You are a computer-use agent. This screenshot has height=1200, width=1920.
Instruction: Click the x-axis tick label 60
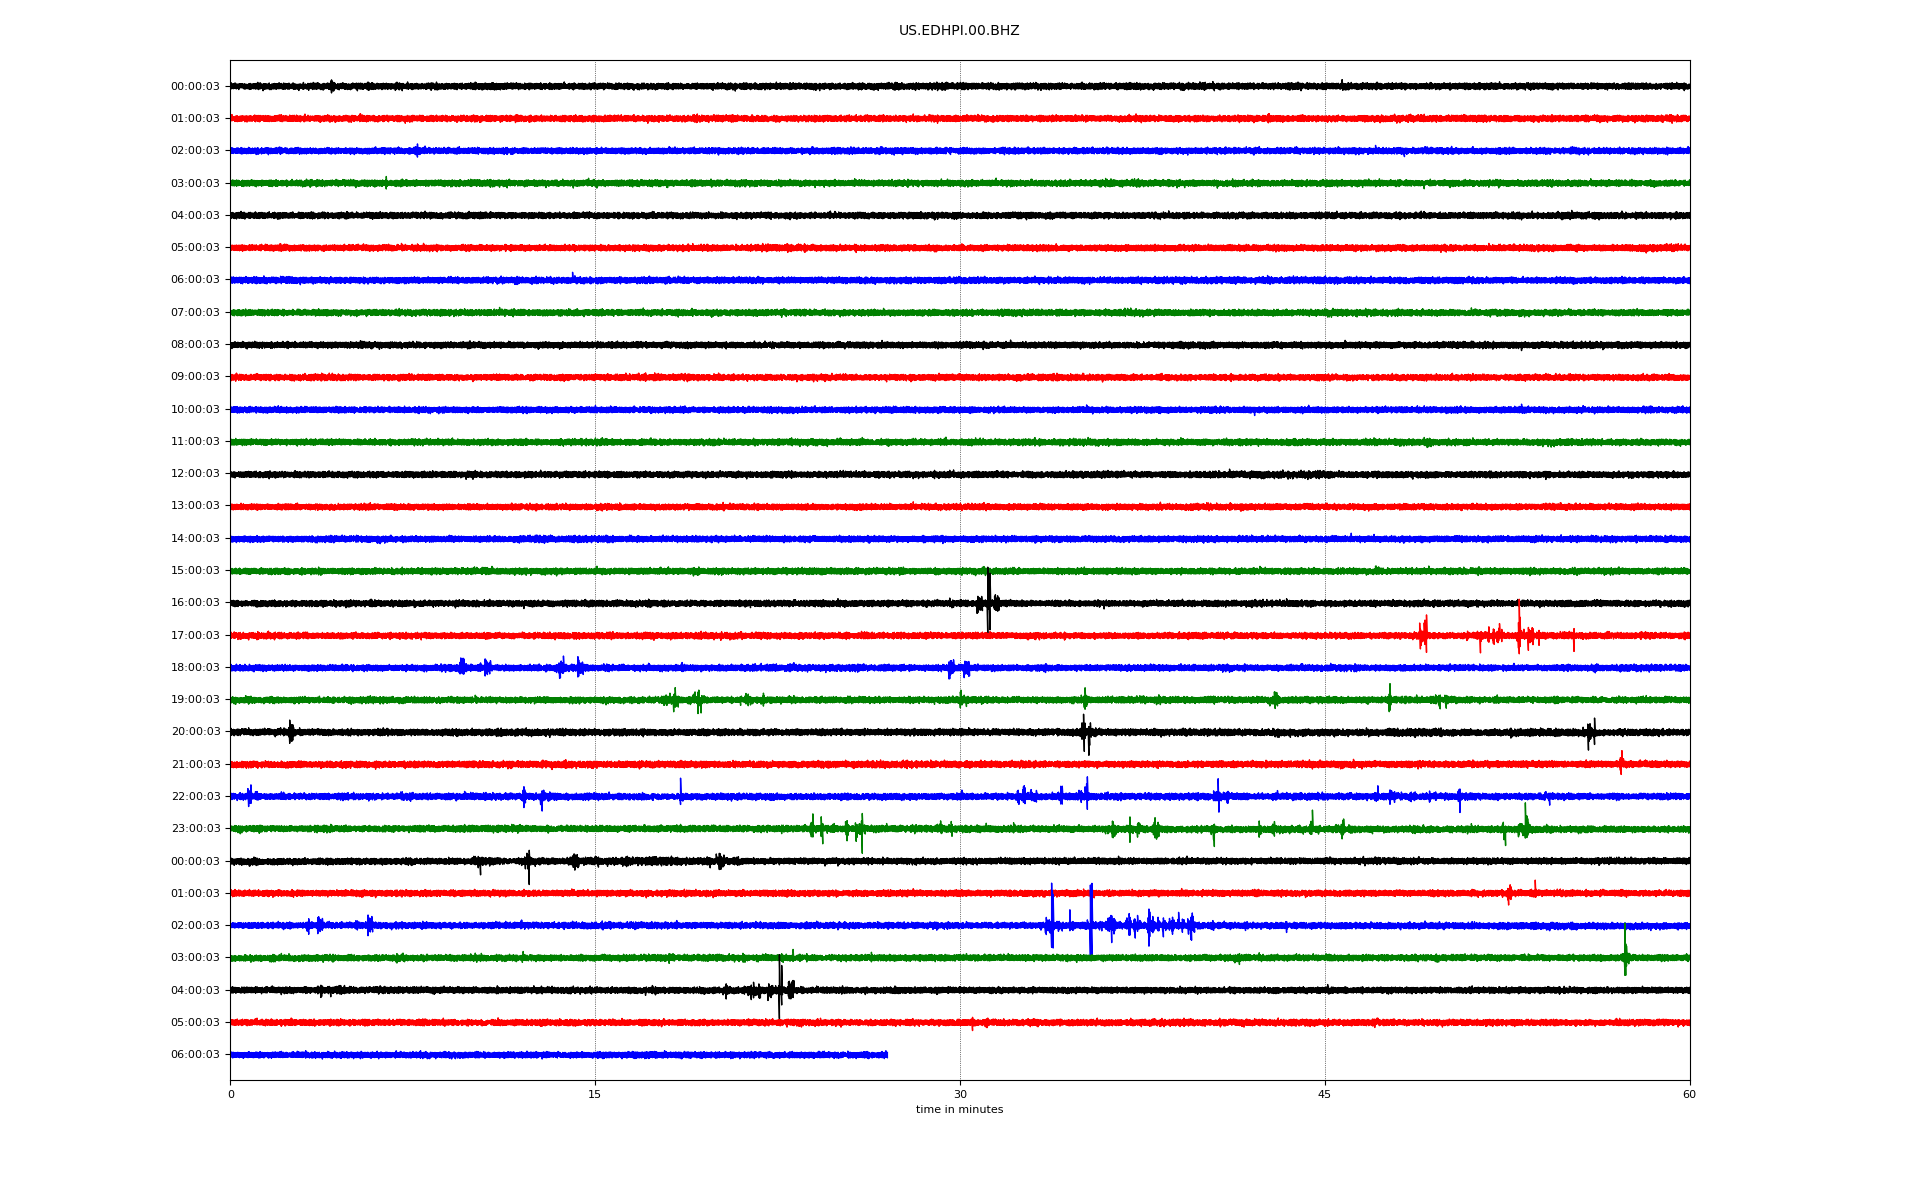pyautogui.click(x=1689, y=1094)
